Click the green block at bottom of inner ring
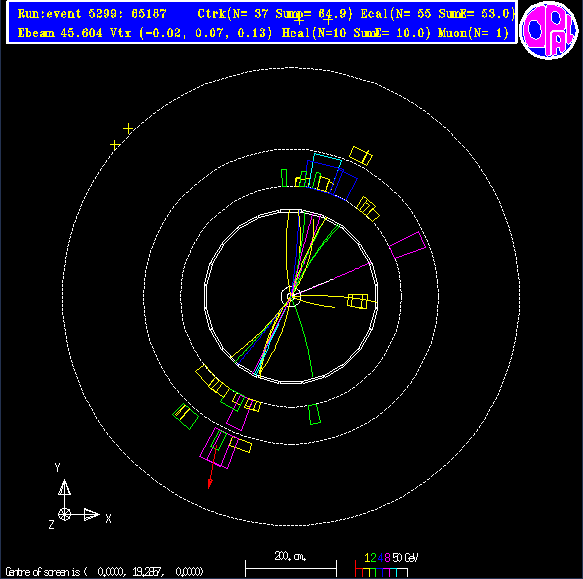 pyautogui.click(x=315, y=414)
